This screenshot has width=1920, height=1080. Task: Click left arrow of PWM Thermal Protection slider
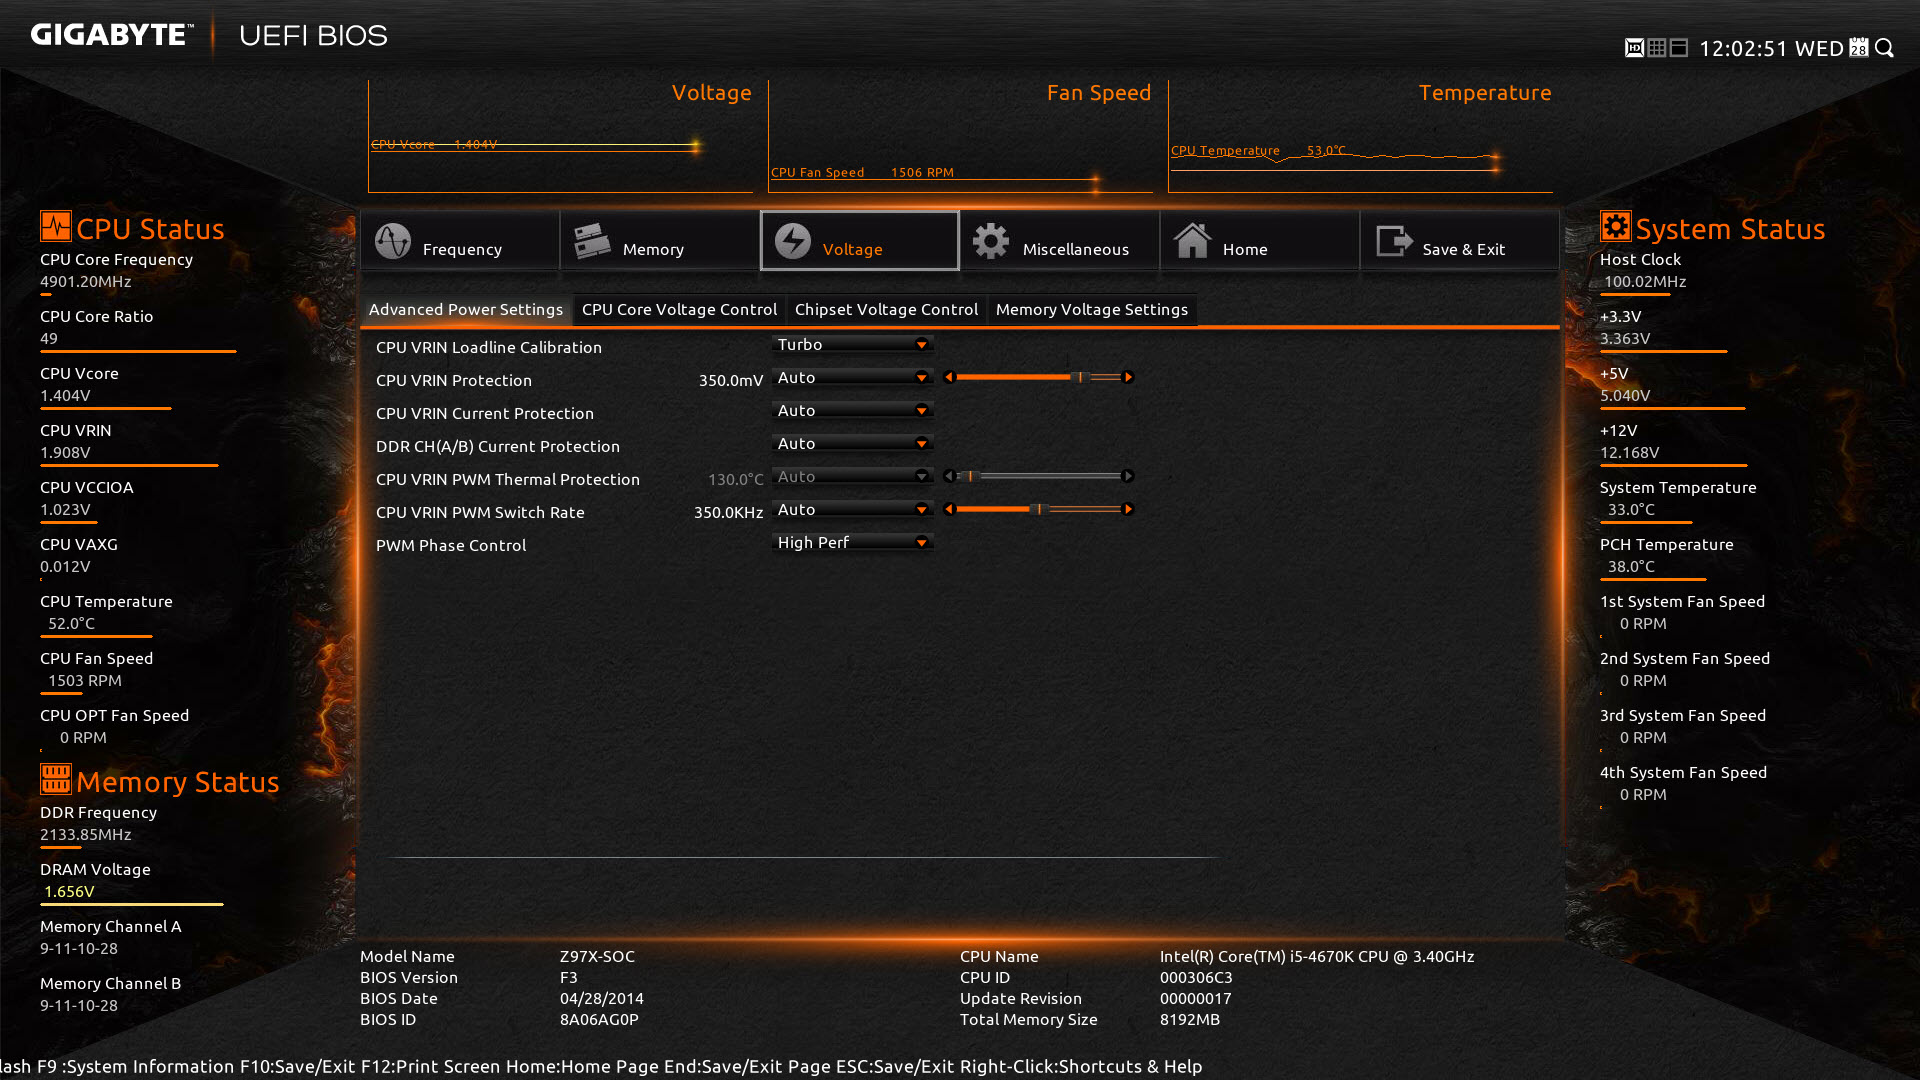949,476
